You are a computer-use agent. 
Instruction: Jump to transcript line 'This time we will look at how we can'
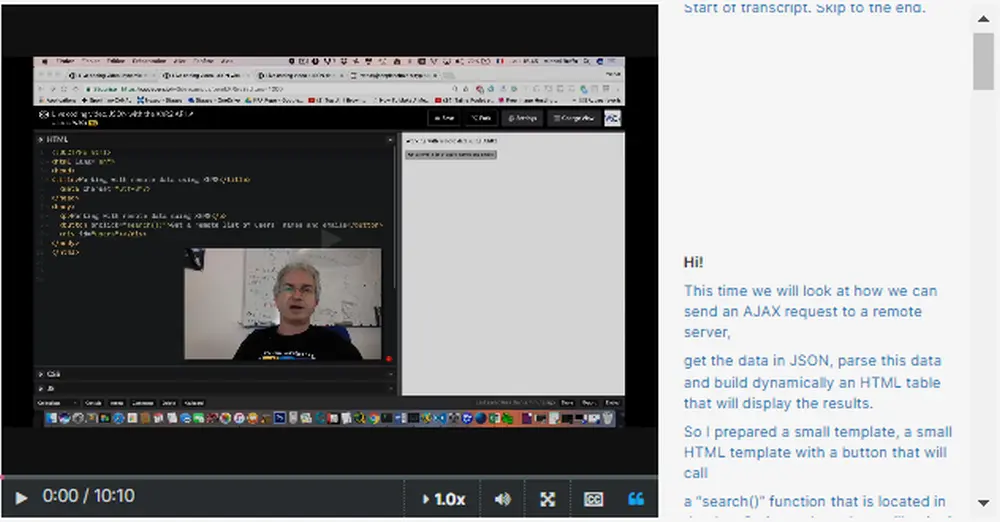(811, 311)
